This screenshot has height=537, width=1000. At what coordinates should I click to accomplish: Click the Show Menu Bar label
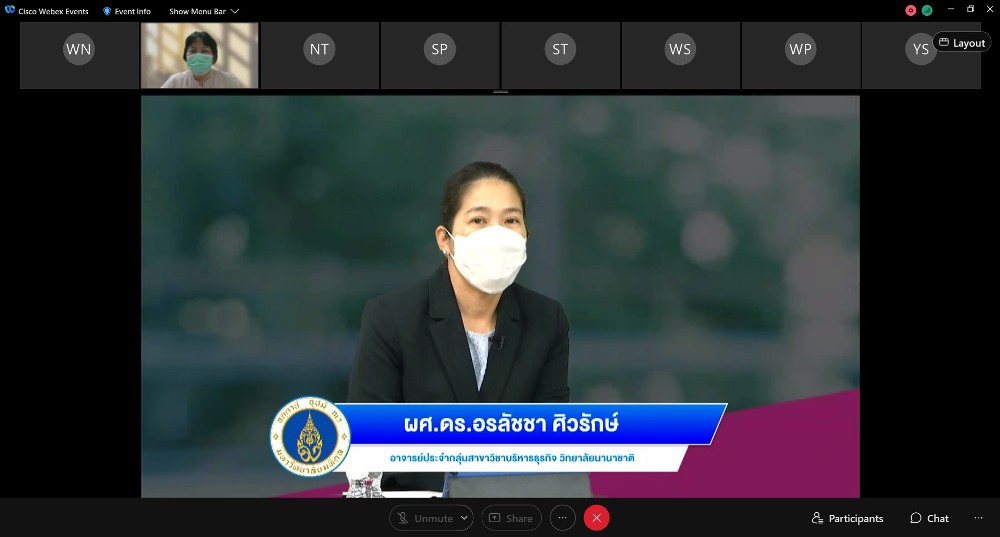[197, 11]
